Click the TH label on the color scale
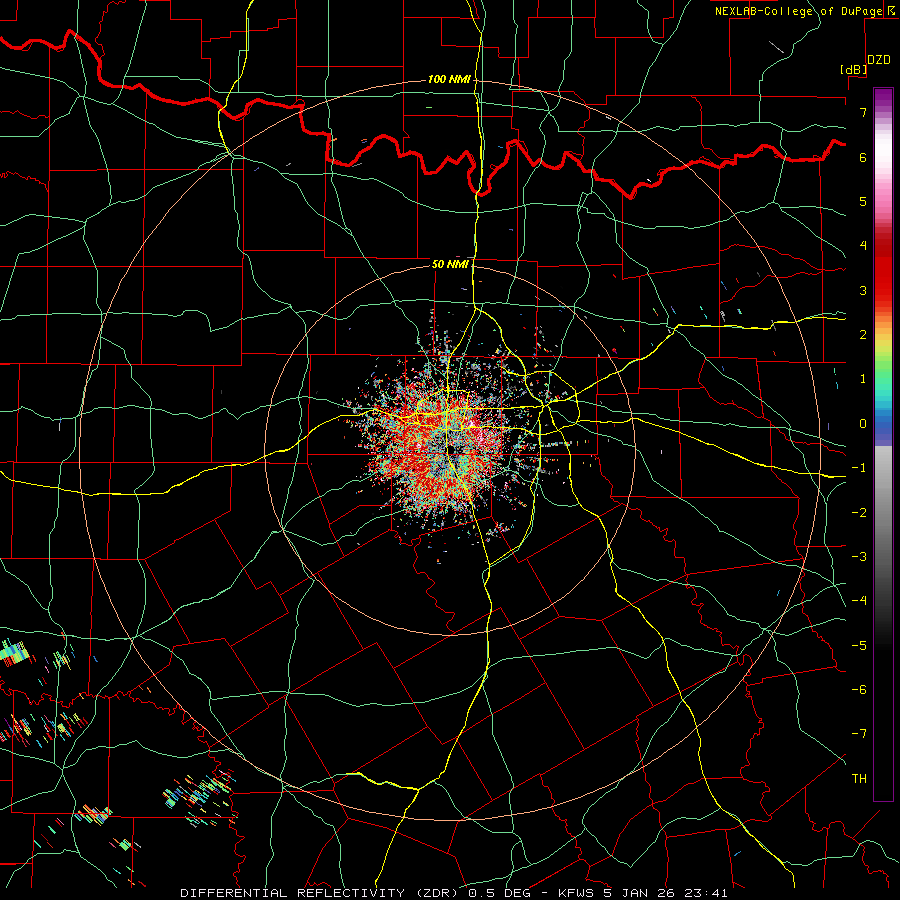Screen dimensions: 900x900 tap(859, 779)
